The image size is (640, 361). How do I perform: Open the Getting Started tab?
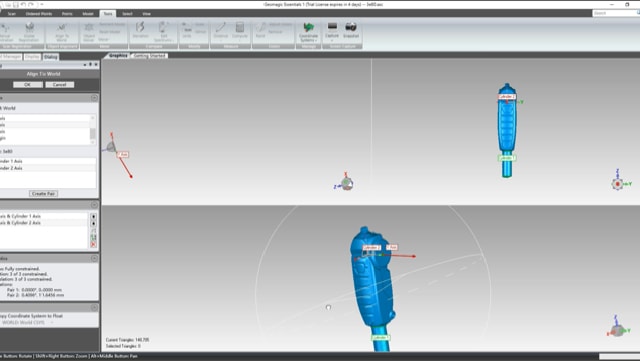(149, 56)
